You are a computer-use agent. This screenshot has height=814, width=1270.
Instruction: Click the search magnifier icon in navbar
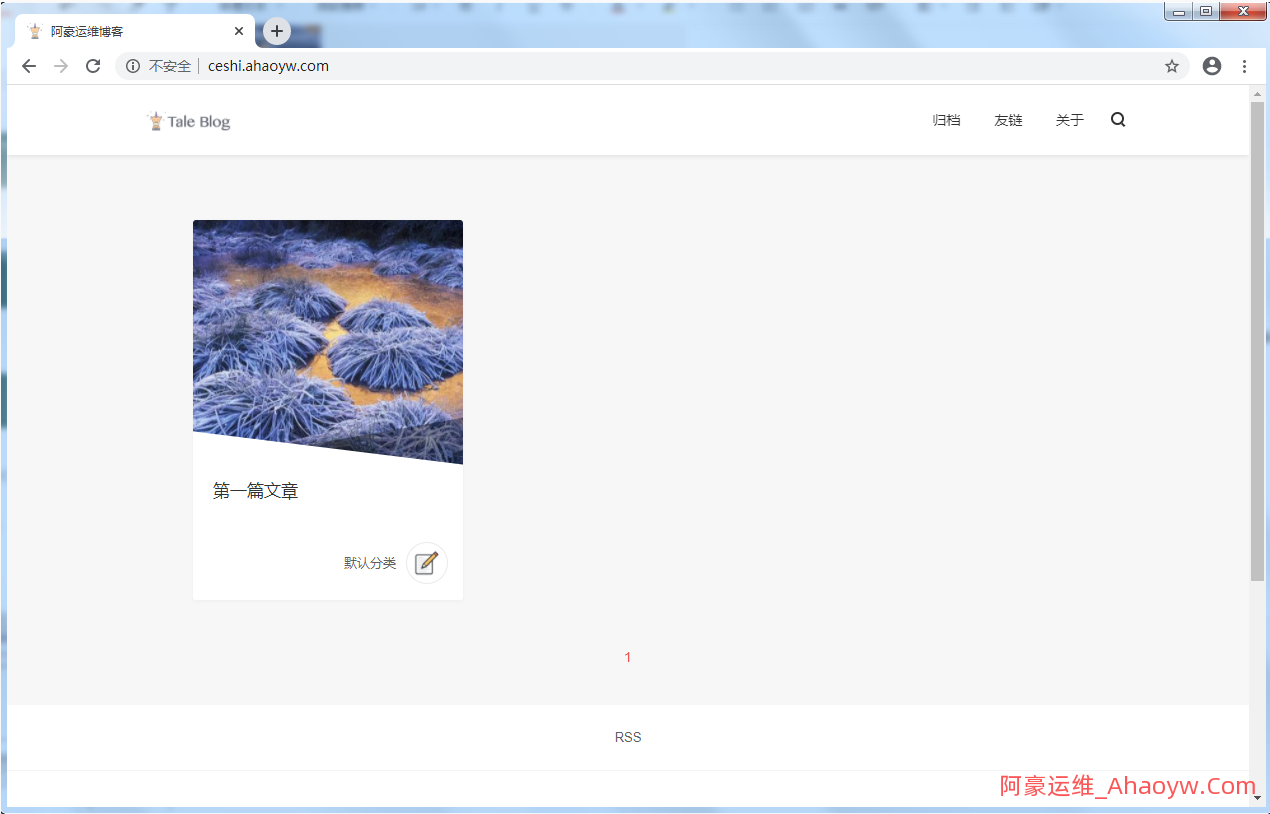pyautogui.click(x=1118, y=120)
